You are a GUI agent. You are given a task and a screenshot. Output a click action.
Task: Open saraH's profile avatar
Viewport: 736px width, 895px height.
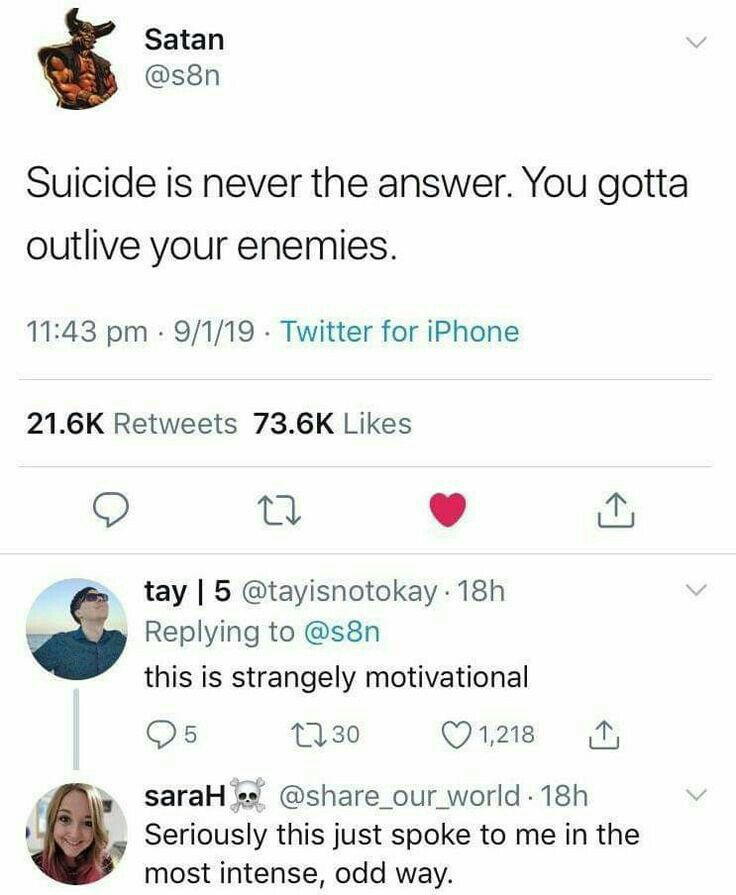coord(77,833)
